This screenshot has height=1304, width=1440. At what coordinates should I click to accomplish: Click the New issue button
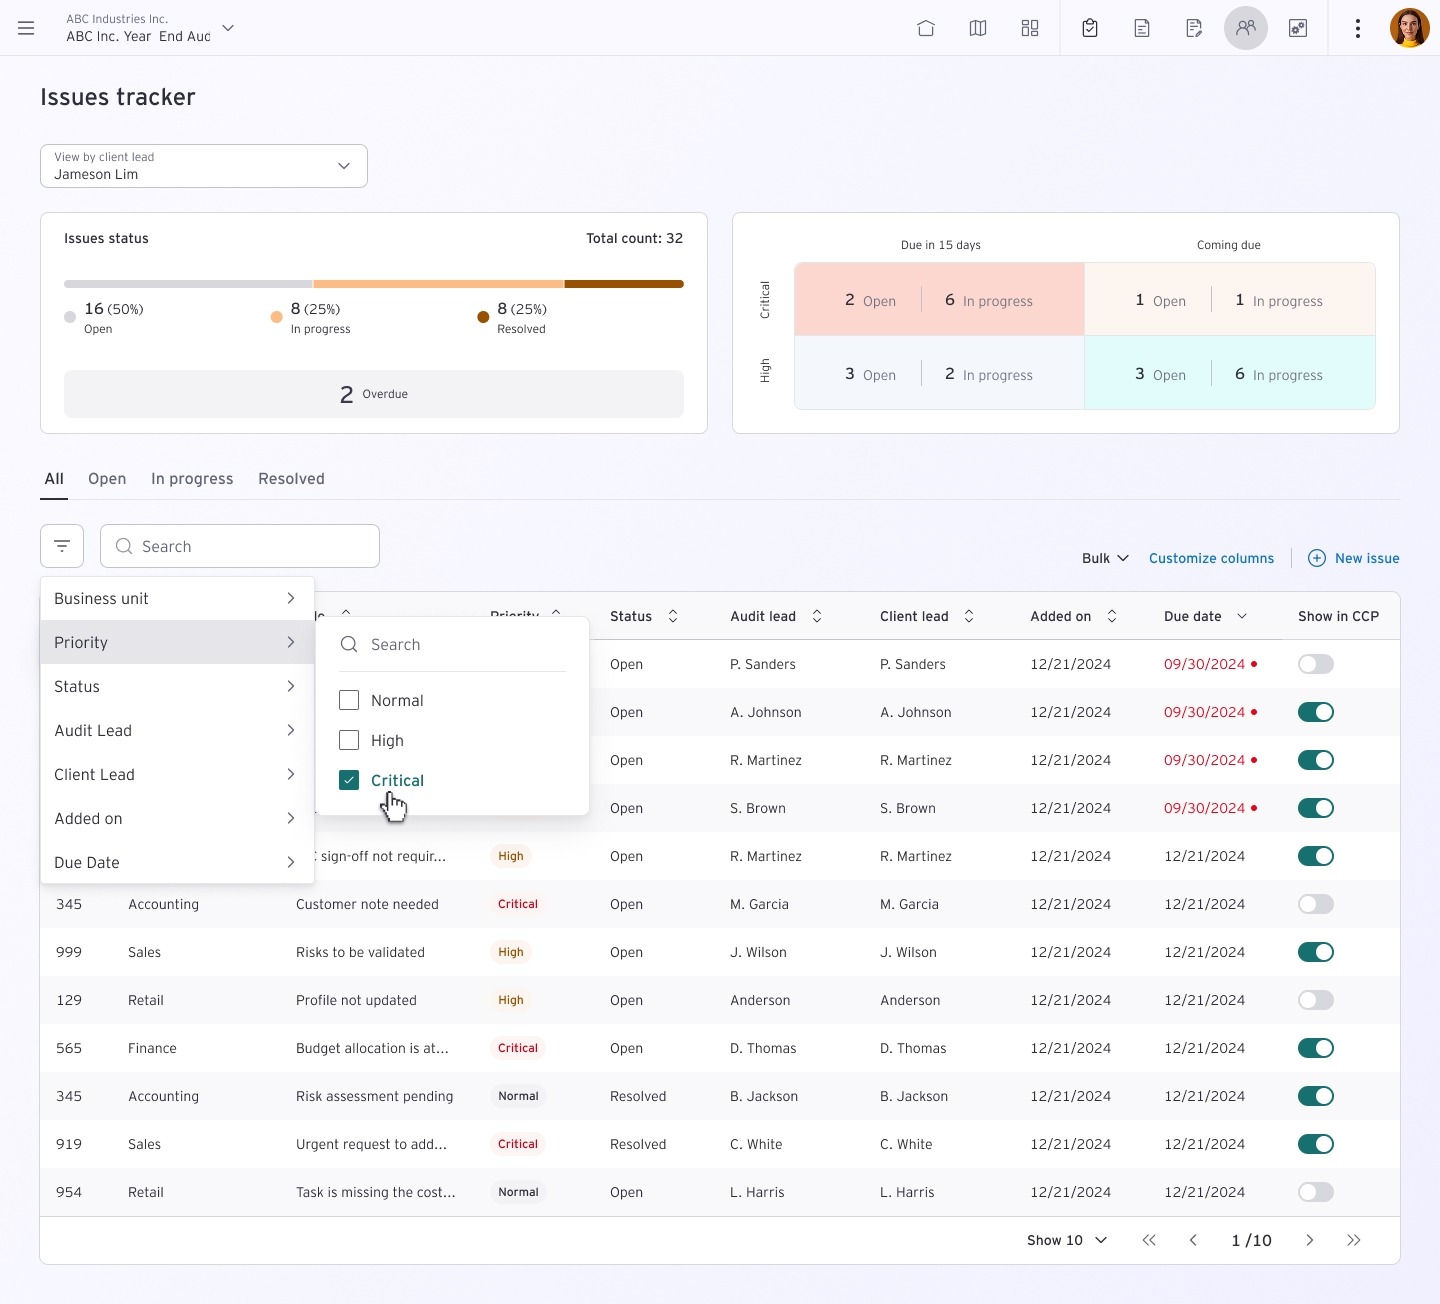click(1354, 558)
